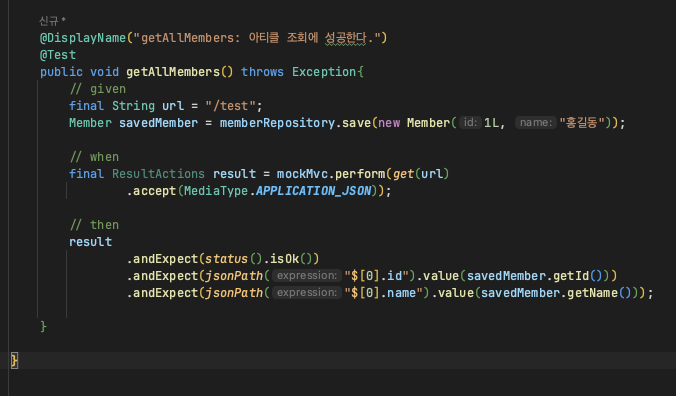Viewport: 676px width, 396px height.
Task: Click the 'void' keyword
Action: [104, 72]
